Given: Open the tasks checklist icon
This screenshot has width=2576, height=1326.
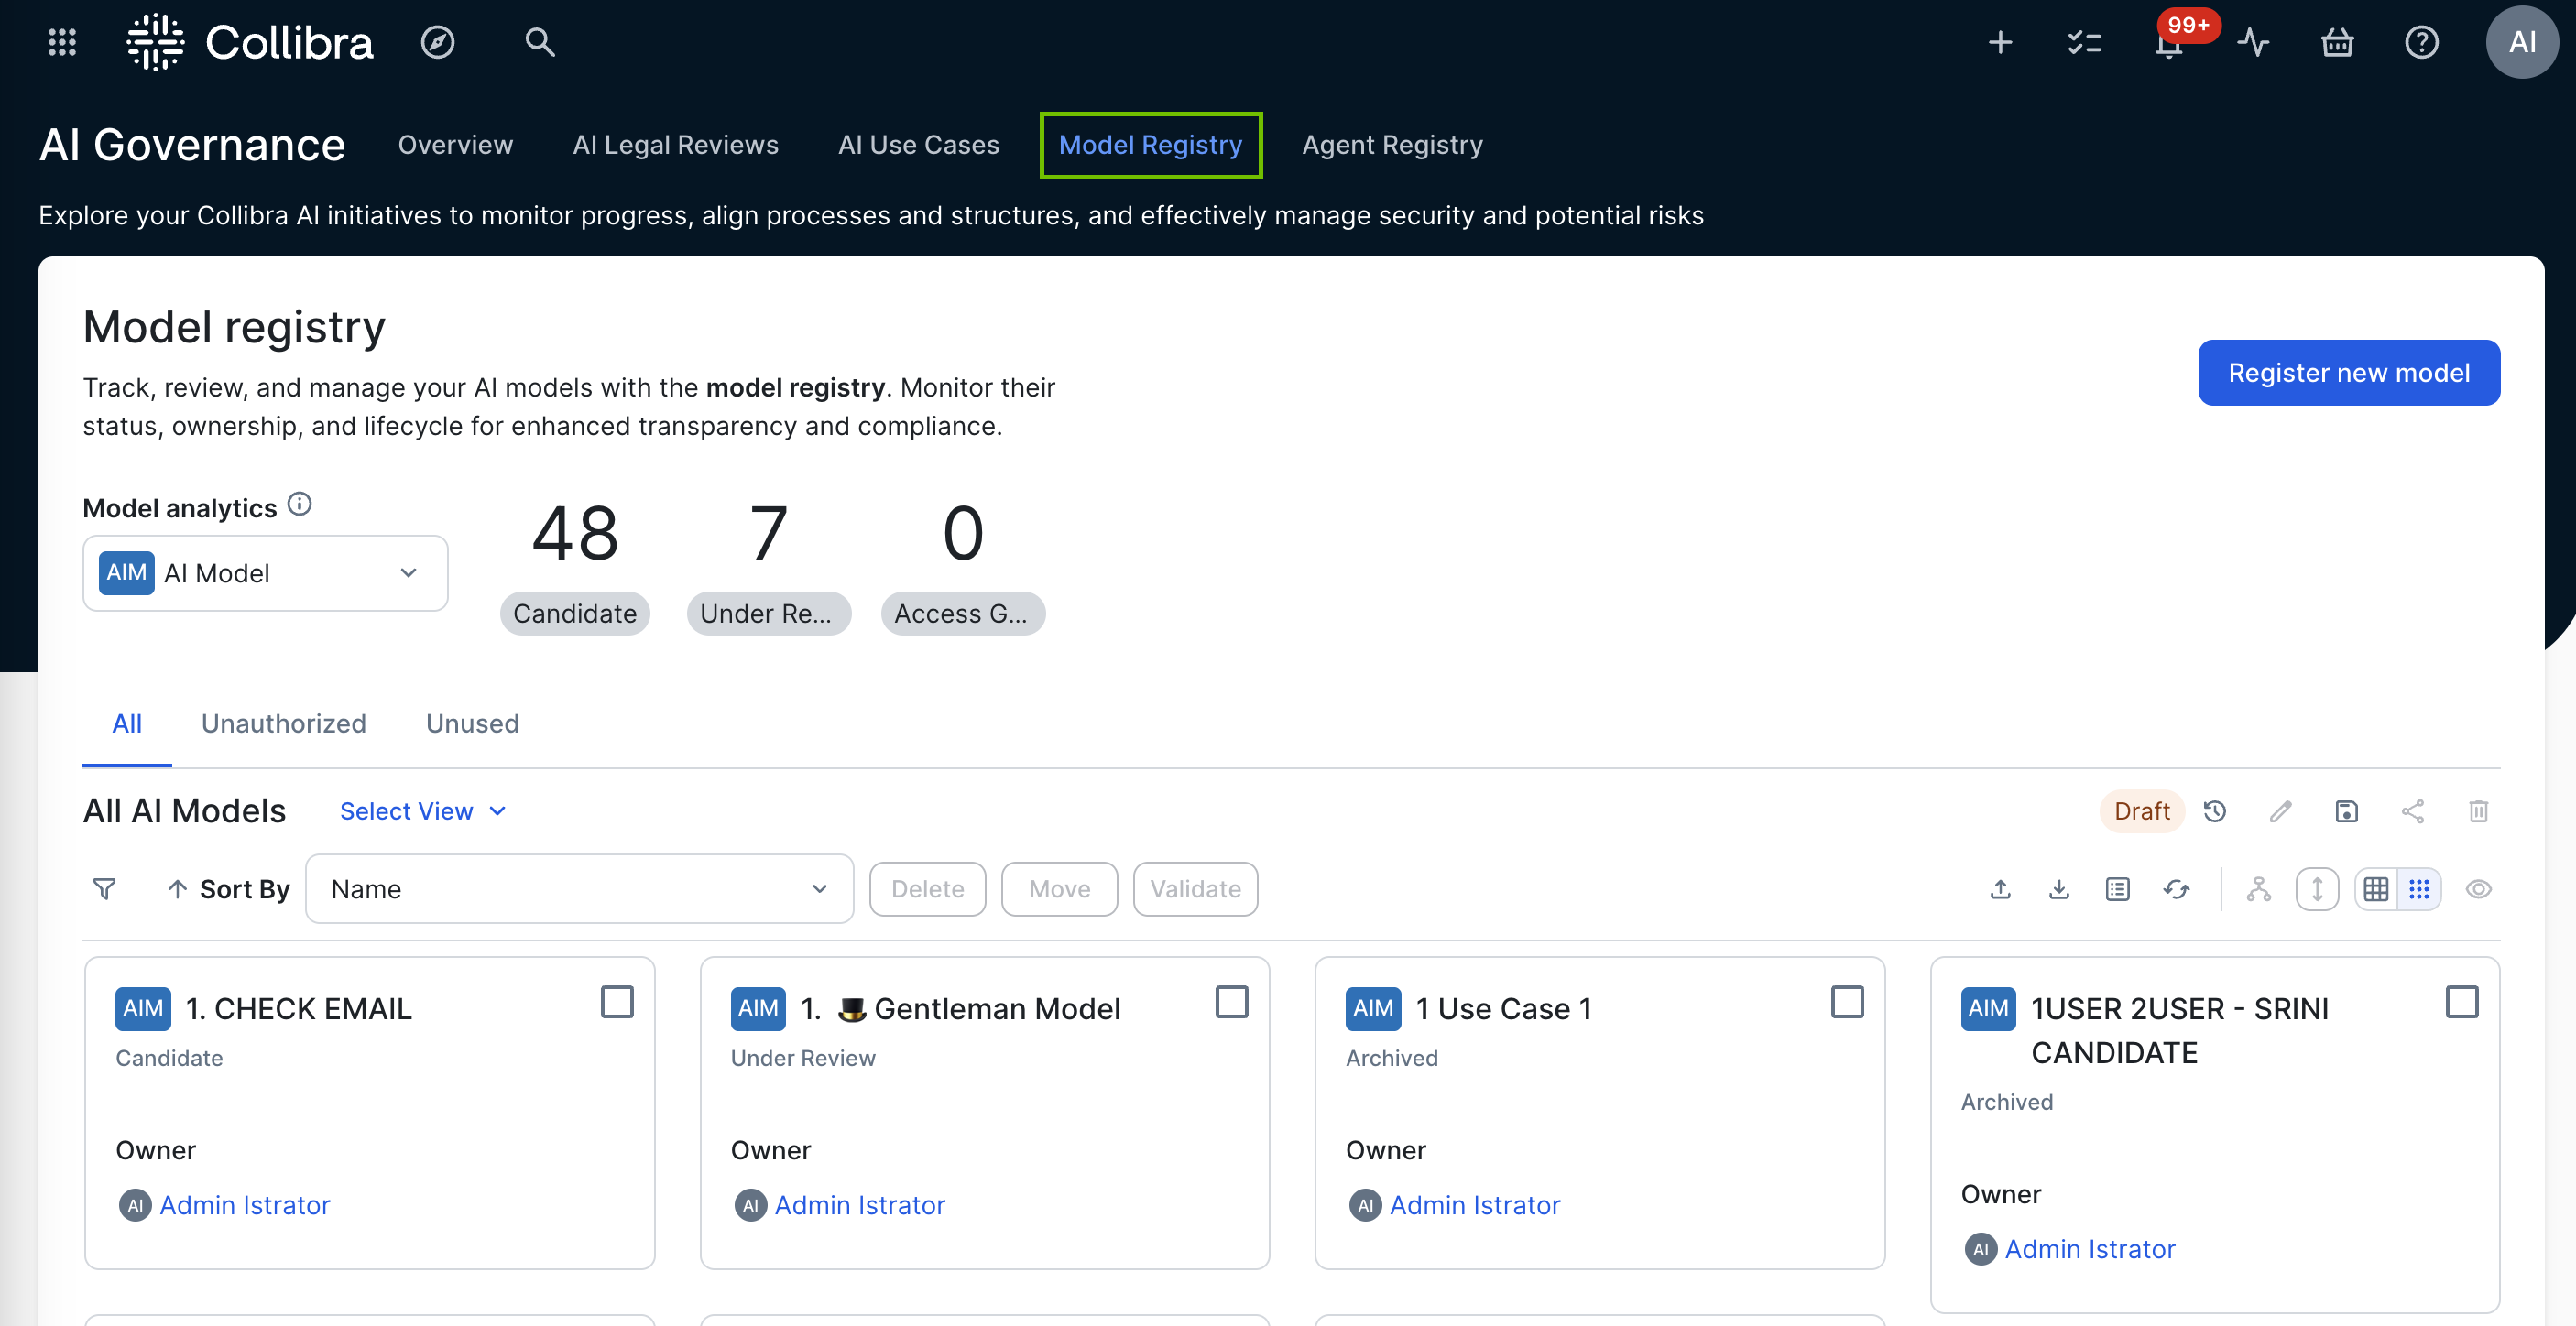Looking at the screenshot, I should point(2084,42).
